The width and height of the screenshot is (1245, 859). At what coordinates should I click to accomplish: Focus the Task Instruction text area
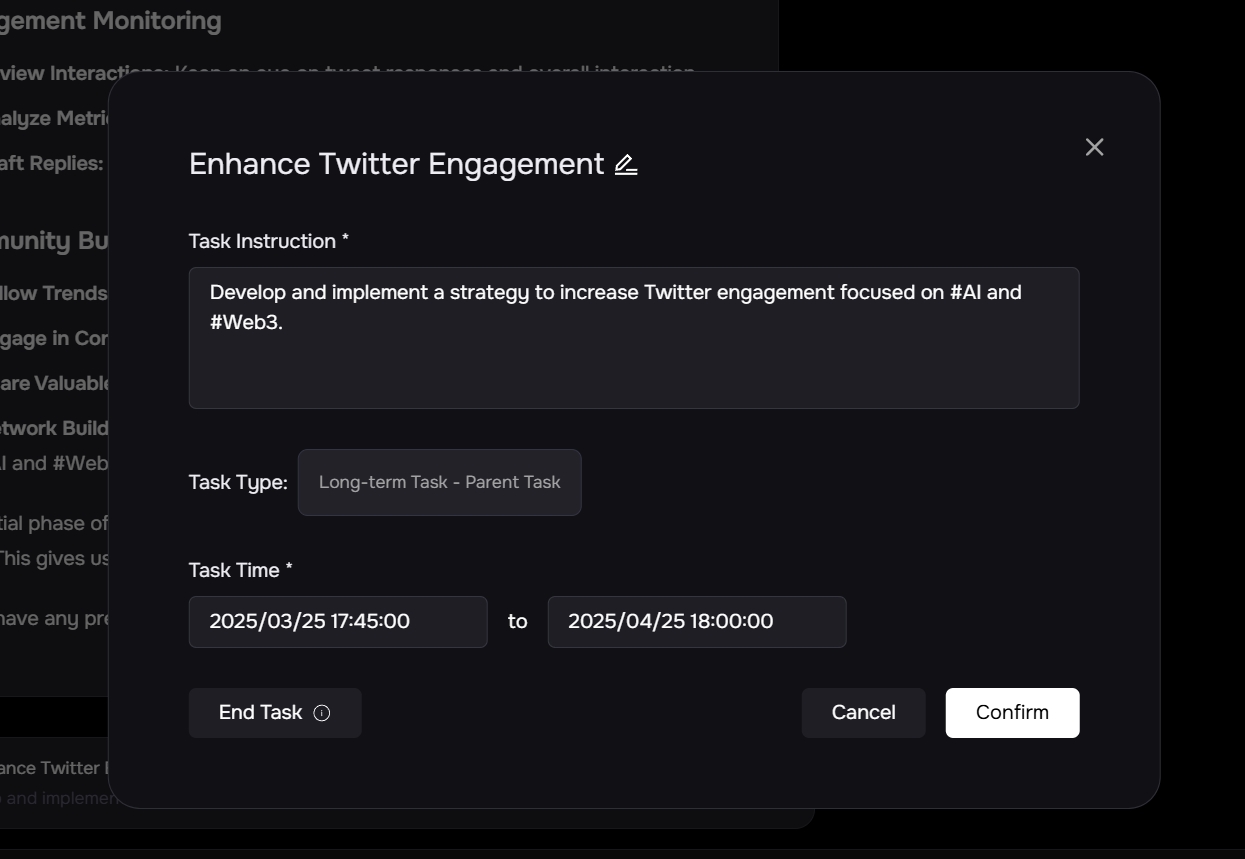633,360
